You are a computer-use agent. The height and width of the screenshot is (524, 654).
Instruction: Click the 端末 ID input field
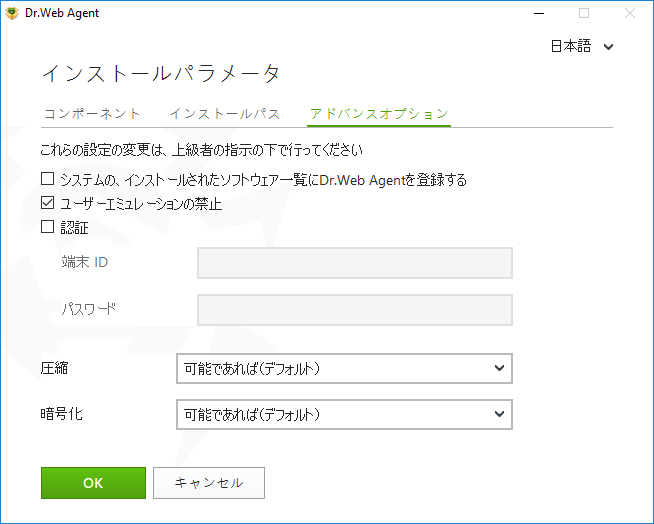[355, 263]
